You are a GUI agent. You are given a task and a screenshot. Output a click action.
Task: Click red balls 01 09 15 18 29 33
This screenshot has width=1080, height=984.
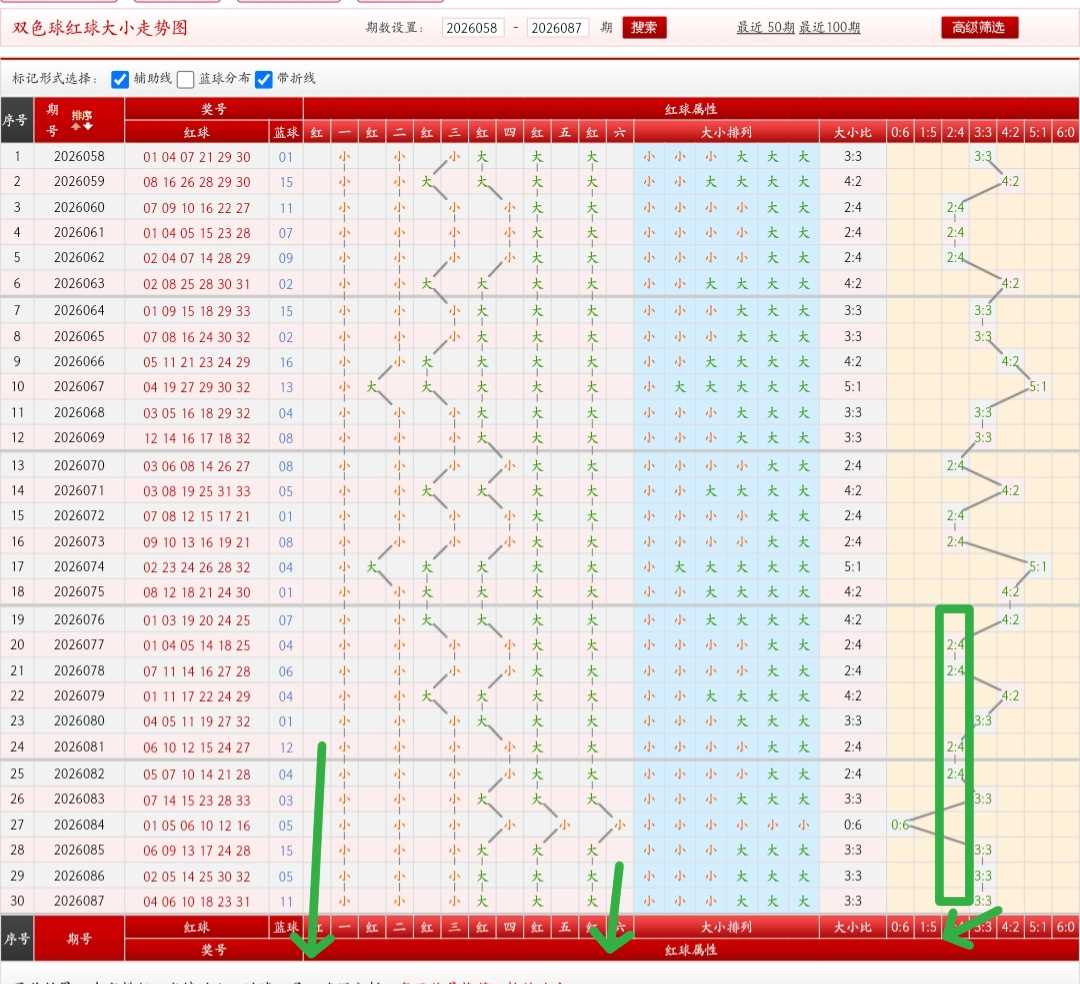[197, 311]
